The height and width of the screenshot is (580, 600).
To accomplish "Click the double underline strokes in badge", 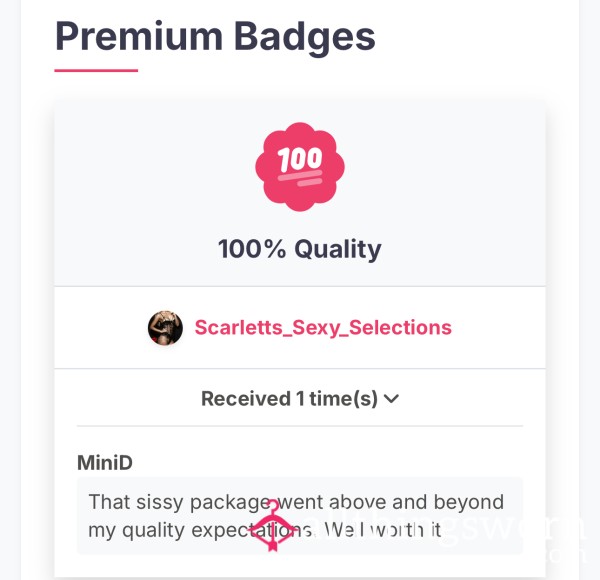I will [300, 178].
